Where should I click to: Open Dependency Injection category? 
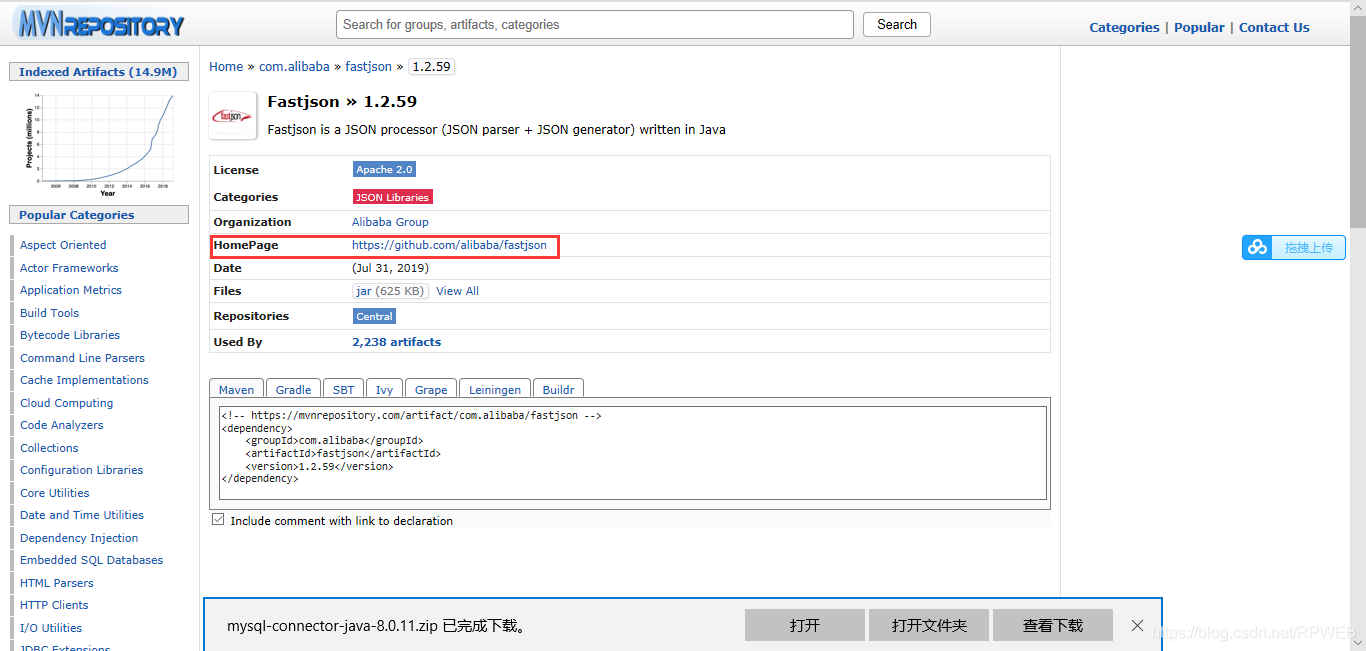(79, 538)
